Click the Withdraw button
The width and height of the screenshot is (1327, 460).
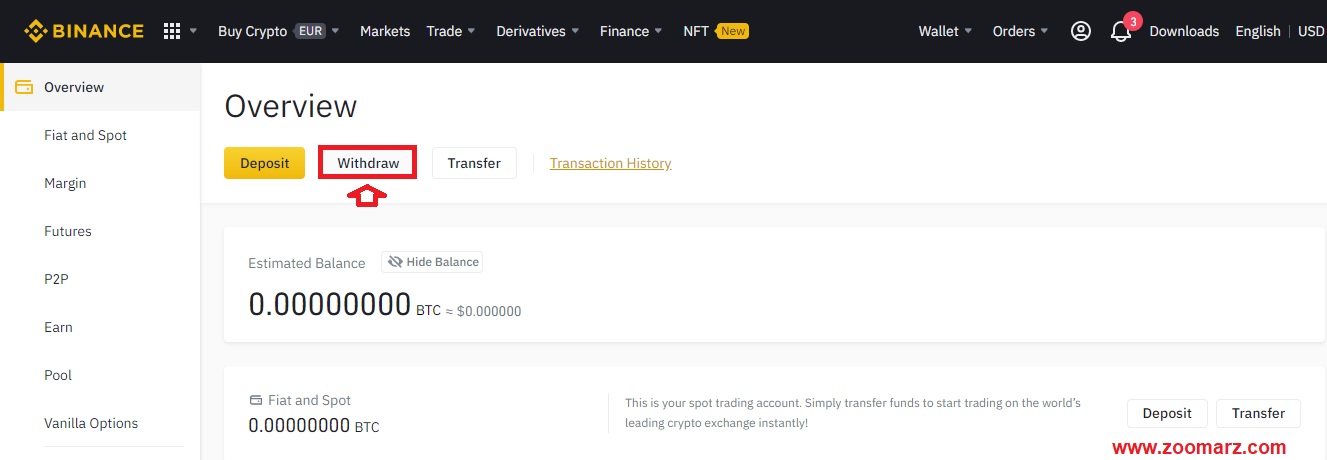click(x=368, y=163)
